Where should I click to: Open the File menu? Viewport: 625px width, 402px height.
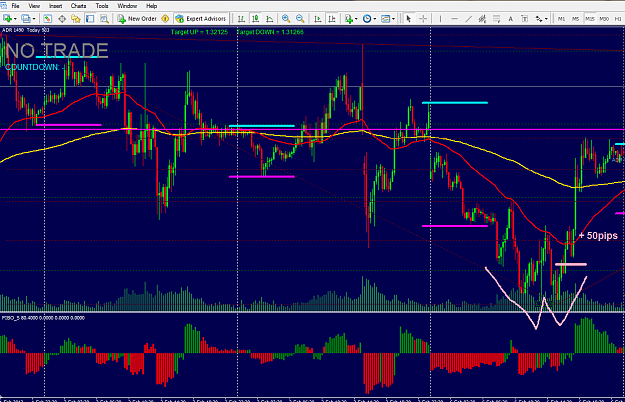coord(15,6)
